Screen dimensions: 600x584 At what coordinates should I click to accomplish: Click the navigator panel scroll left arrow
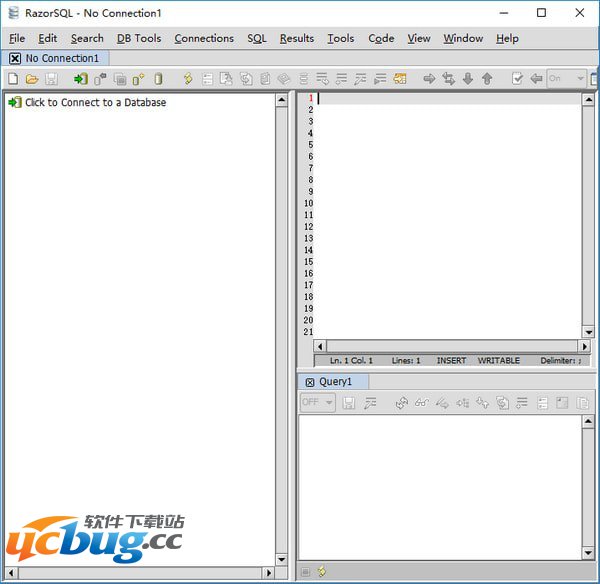click(11, 573)
